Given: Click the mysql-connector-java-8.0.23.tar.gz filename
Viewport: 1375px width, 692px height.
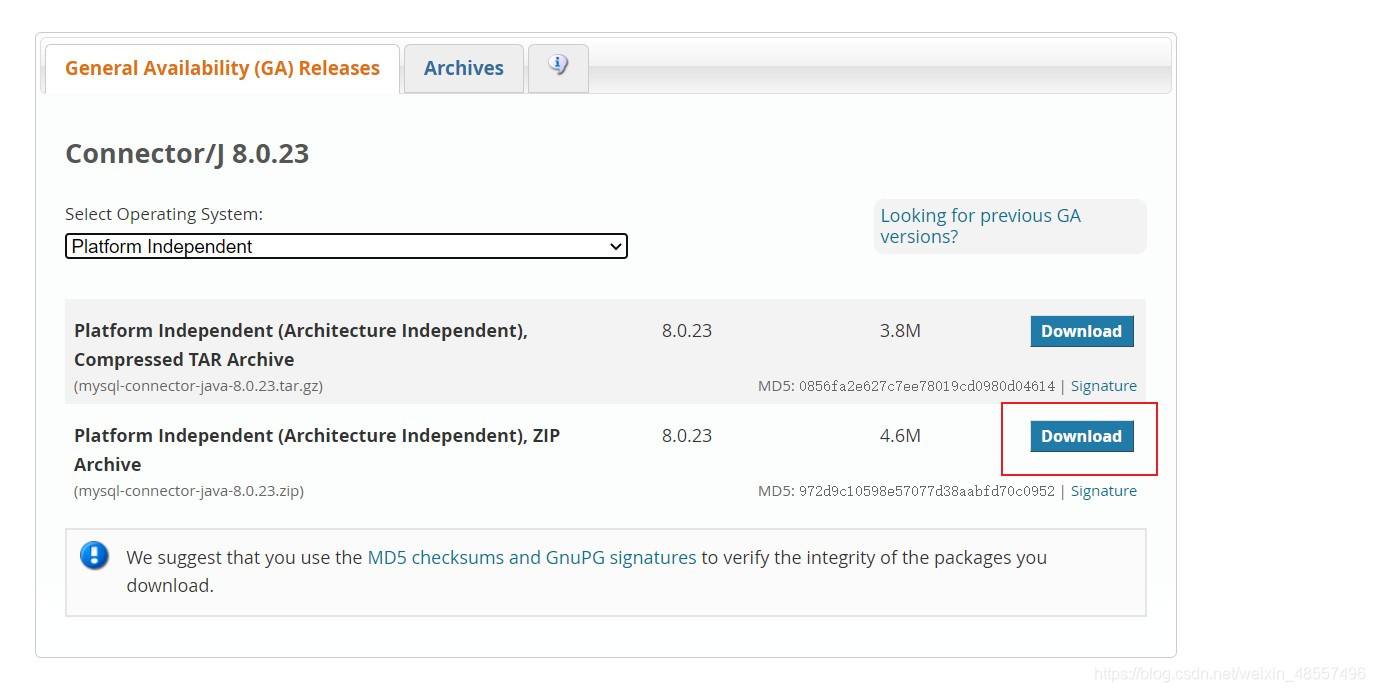Looking at the screenshot, I should pyautogui.click(x=197, y=386).
